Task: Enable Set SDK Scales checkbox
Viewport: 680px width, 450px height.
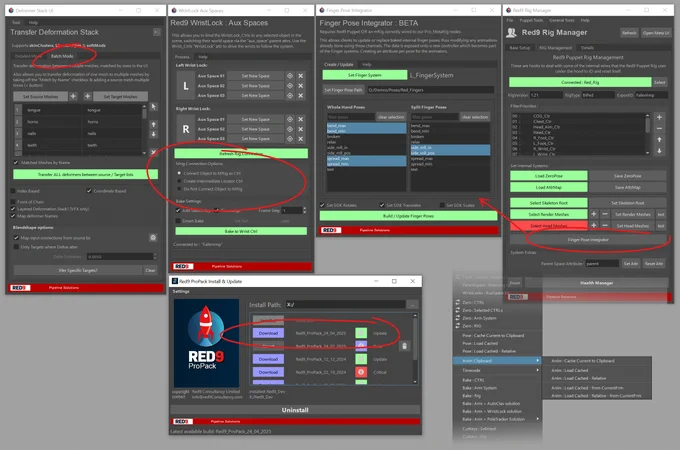Action: click(442, 205)
